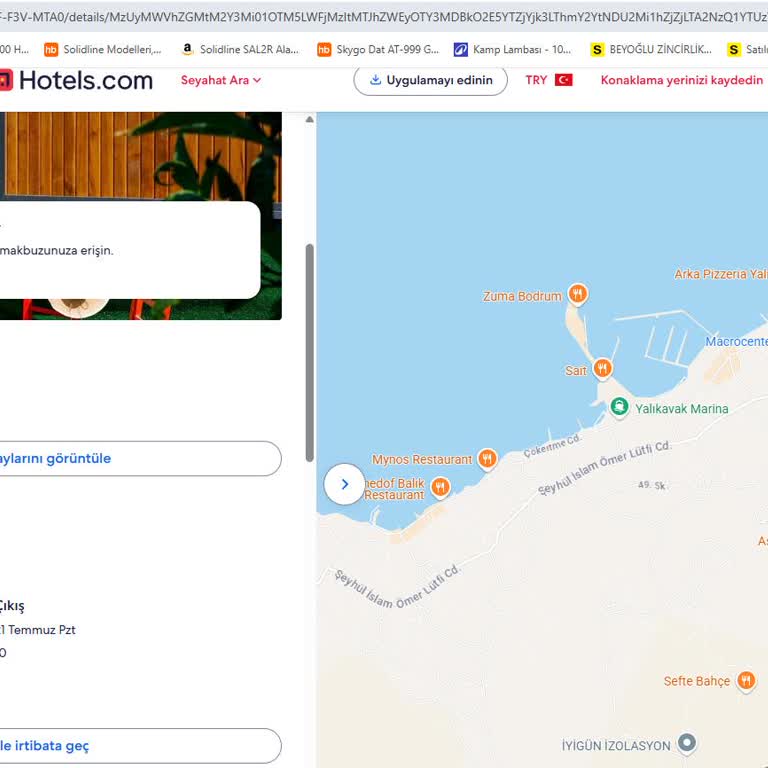Click the hotel photo thumbnail
Image resolution: width=768 pixels, height=768 pixels.
point(141,216)
